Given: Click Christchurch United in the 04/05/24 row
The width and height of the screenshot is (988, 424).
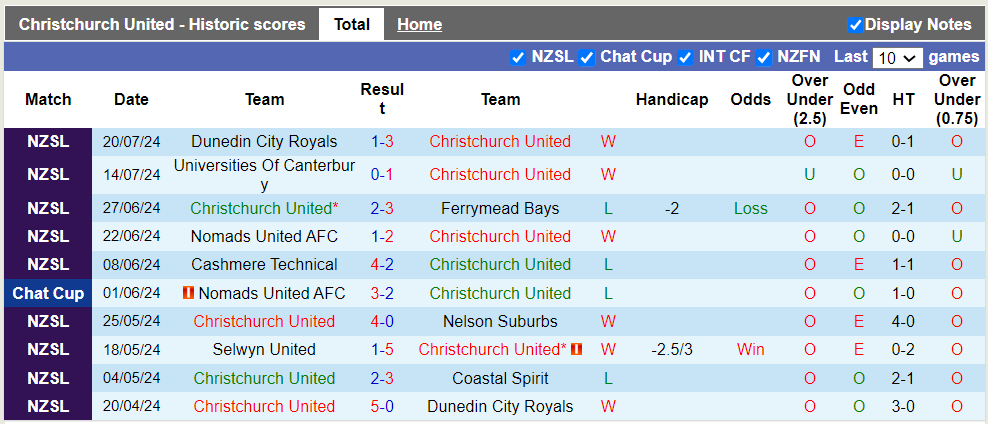Looking at the screenshot, I should pyautogui.click(x=264, y=378).
